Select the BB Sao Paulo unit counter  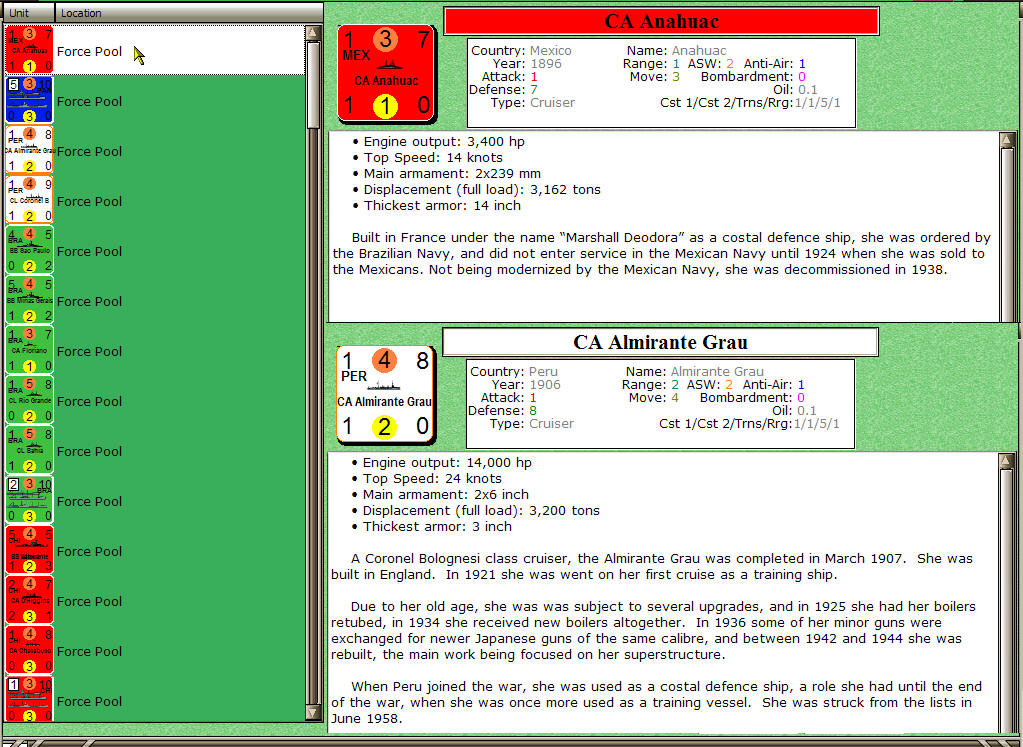[x=29, y=251]
